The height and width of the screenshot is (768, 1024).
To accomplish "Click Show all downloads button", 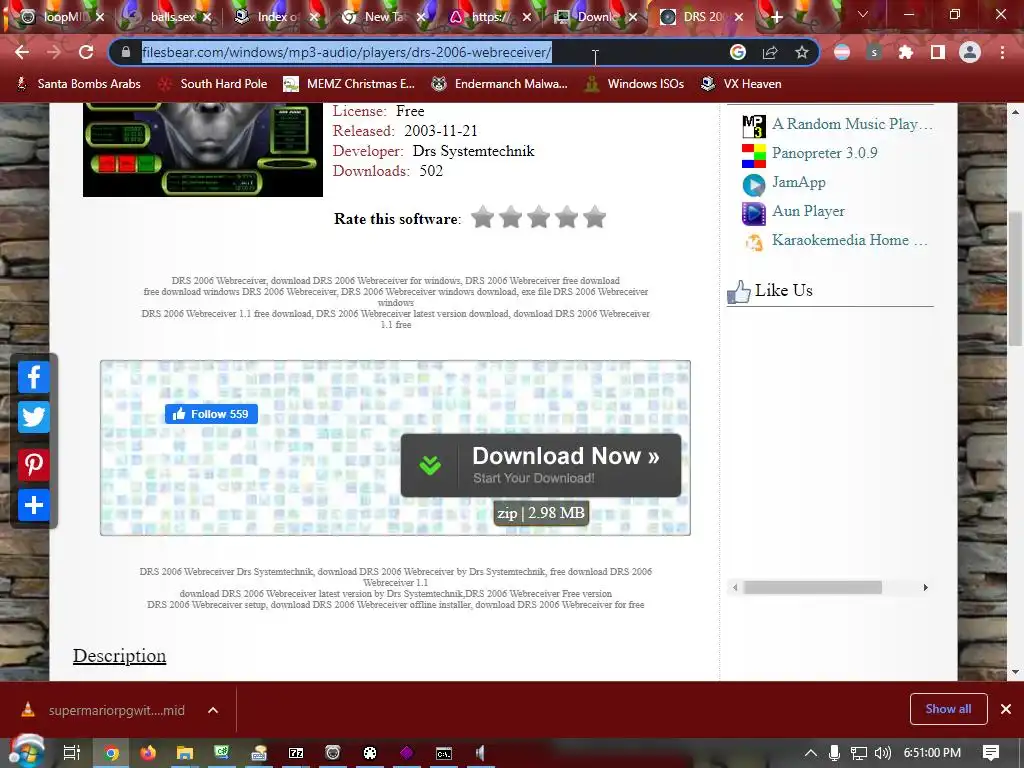I will point(948,709).
